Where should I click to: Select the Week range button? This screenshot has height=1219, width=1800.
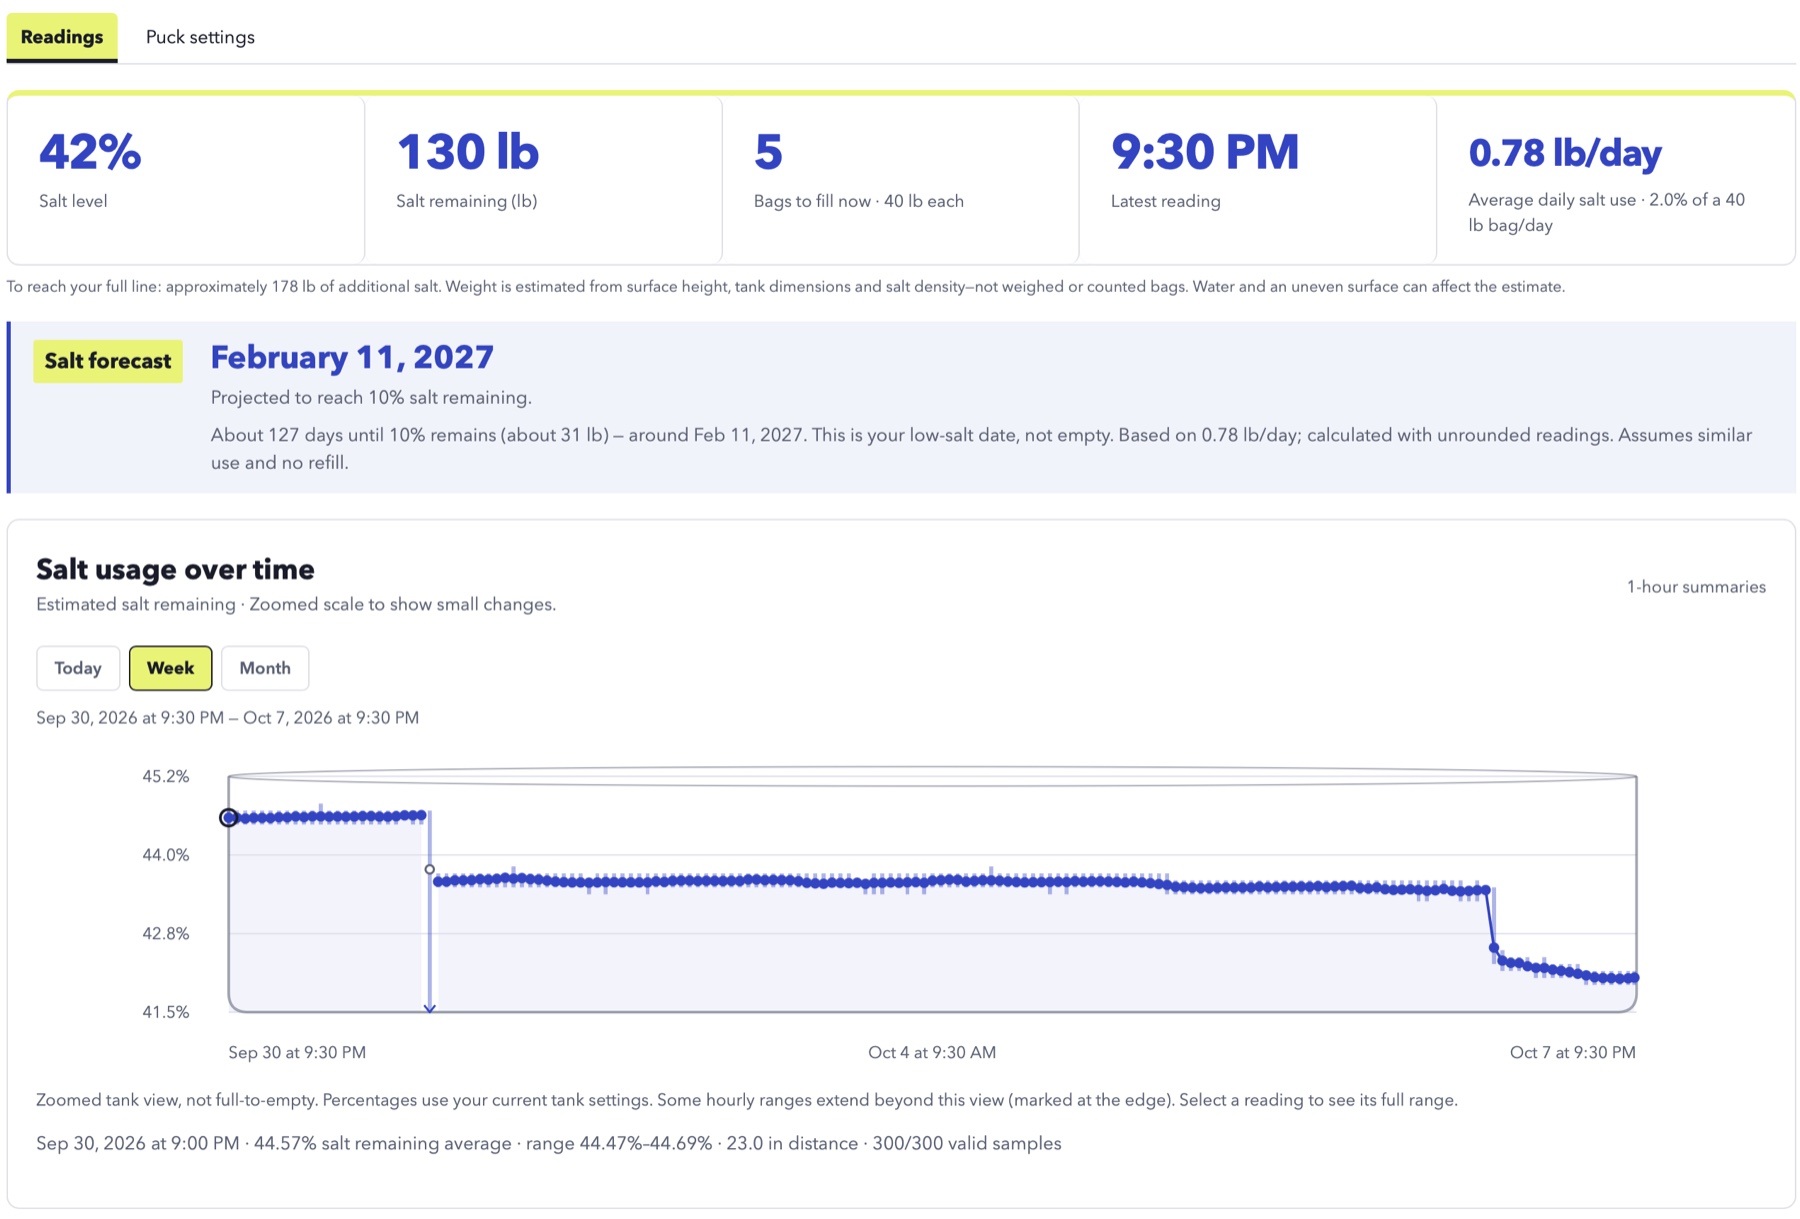[x=170, y=668]
